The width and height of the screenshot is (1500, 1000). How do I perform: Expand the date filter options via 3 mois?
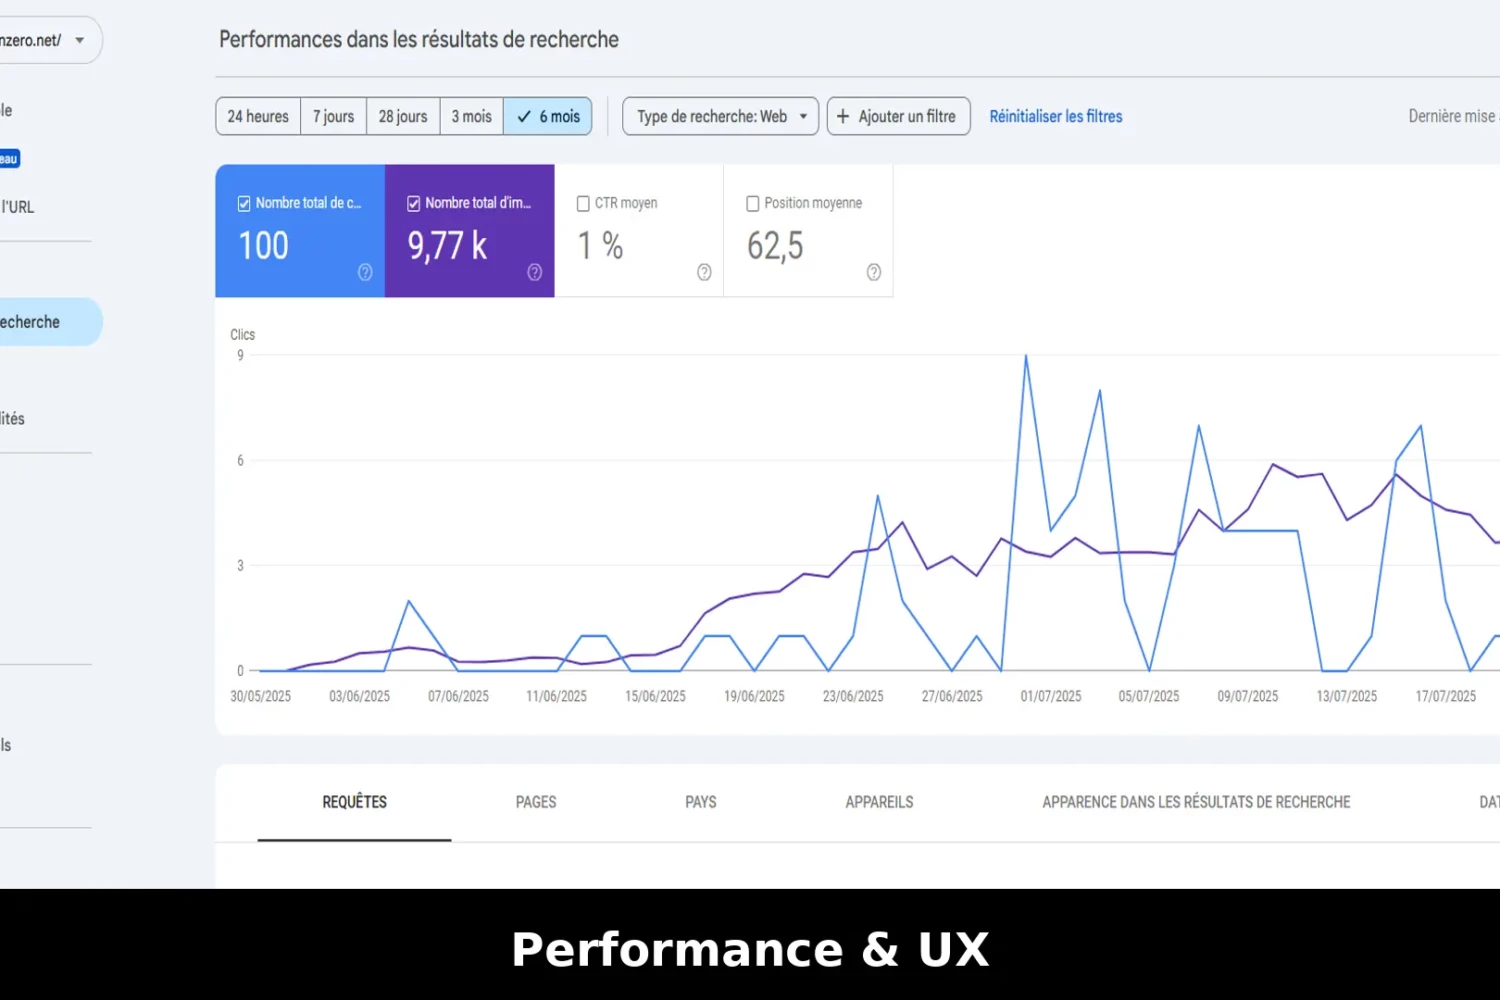tap(471, 116)
